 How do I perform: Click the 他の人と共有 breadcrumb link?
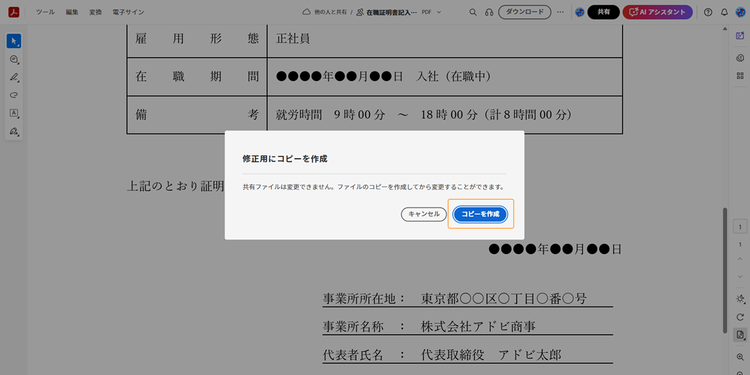(330, 12)
